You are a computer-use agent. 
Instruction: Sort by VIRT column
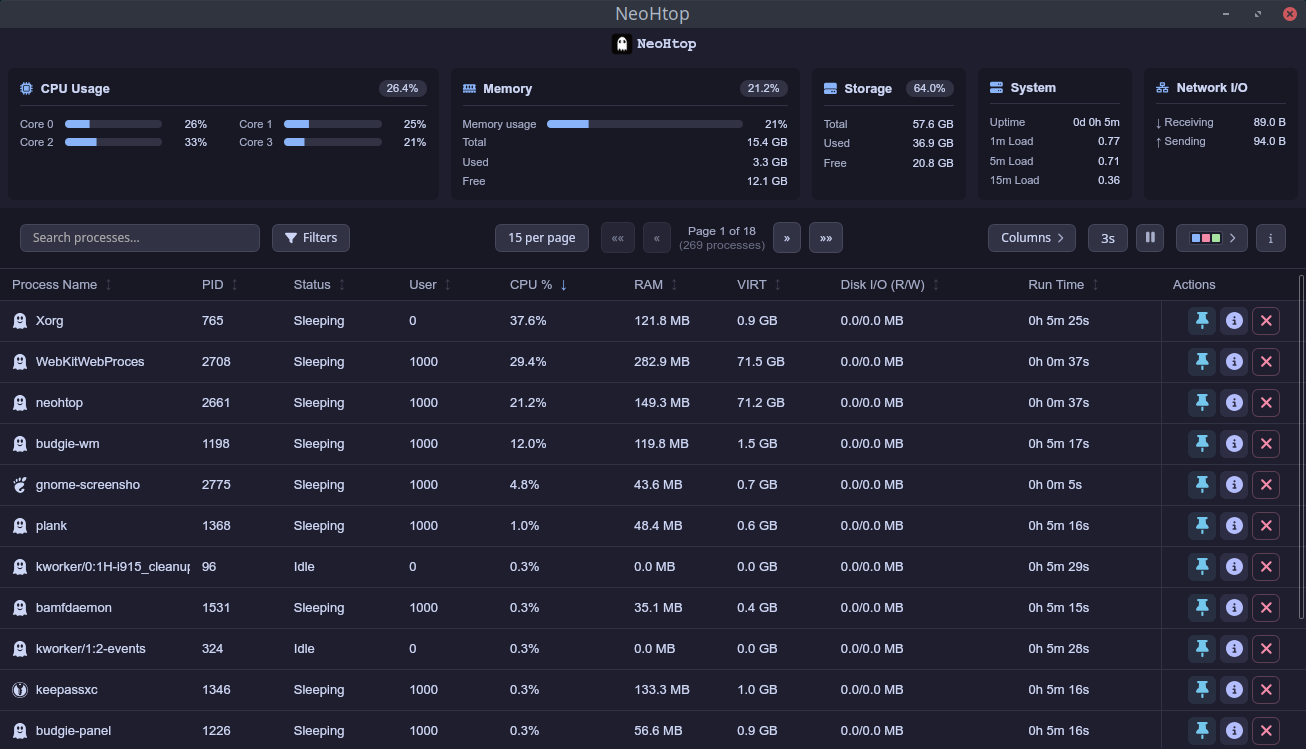pos(759,285)
